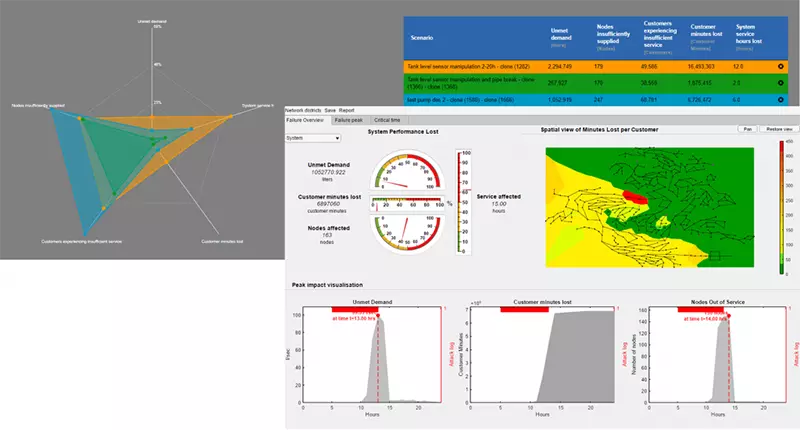Click the peak marker in Unmet Demand chart

click(378, 315)
